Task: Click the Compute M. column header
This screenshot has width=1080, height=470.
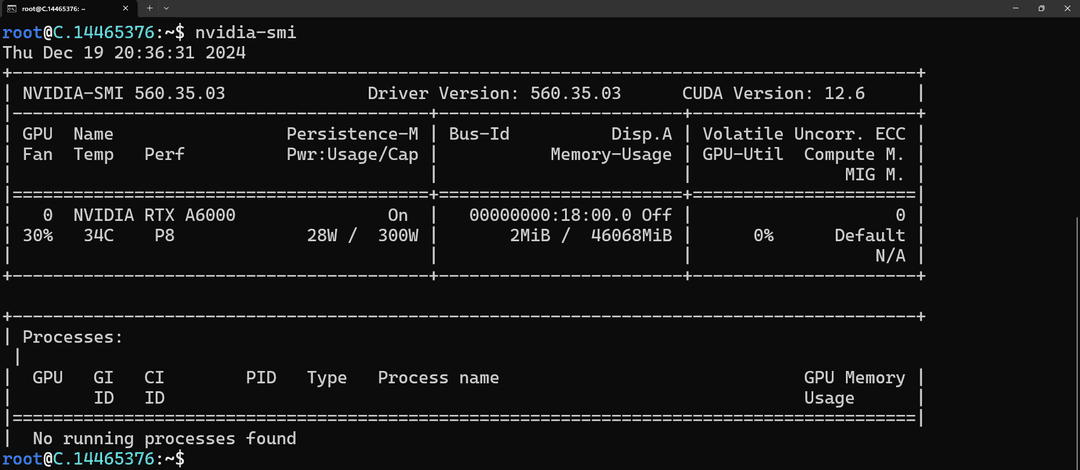Action: click(x=854, y=154)
